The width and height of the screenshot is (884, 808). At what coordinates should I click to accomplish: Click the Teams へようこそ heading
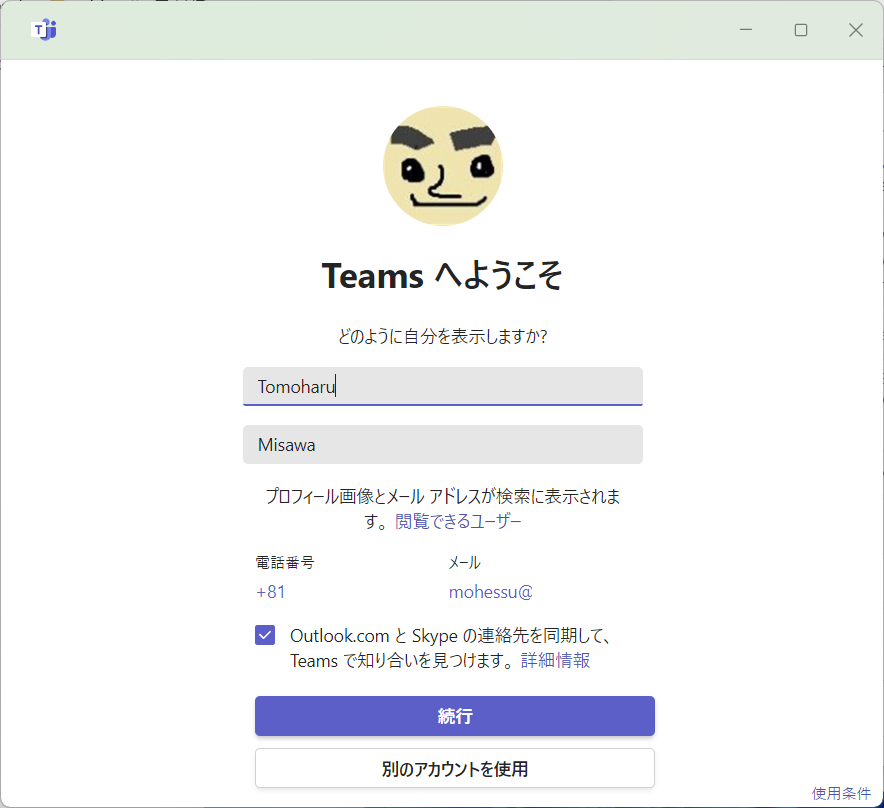click(442, 276)
